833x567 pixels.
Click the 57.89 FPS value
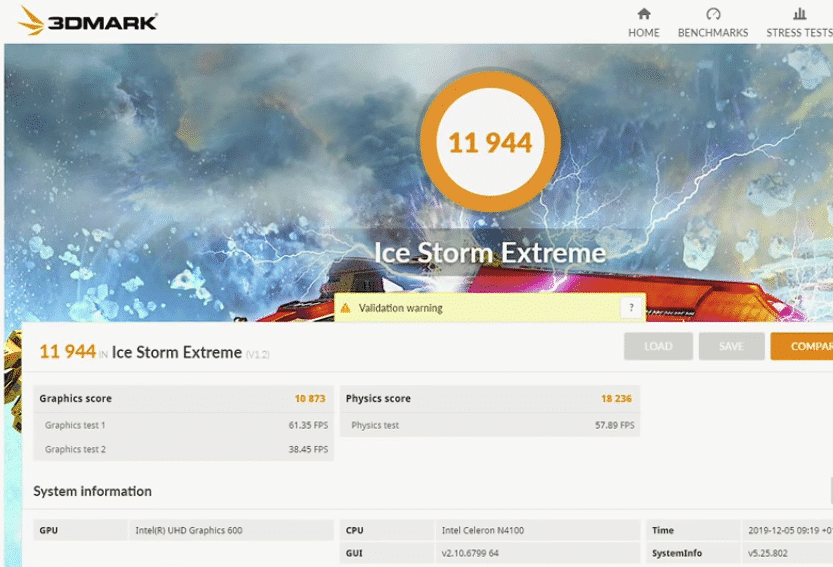(615, 425)
